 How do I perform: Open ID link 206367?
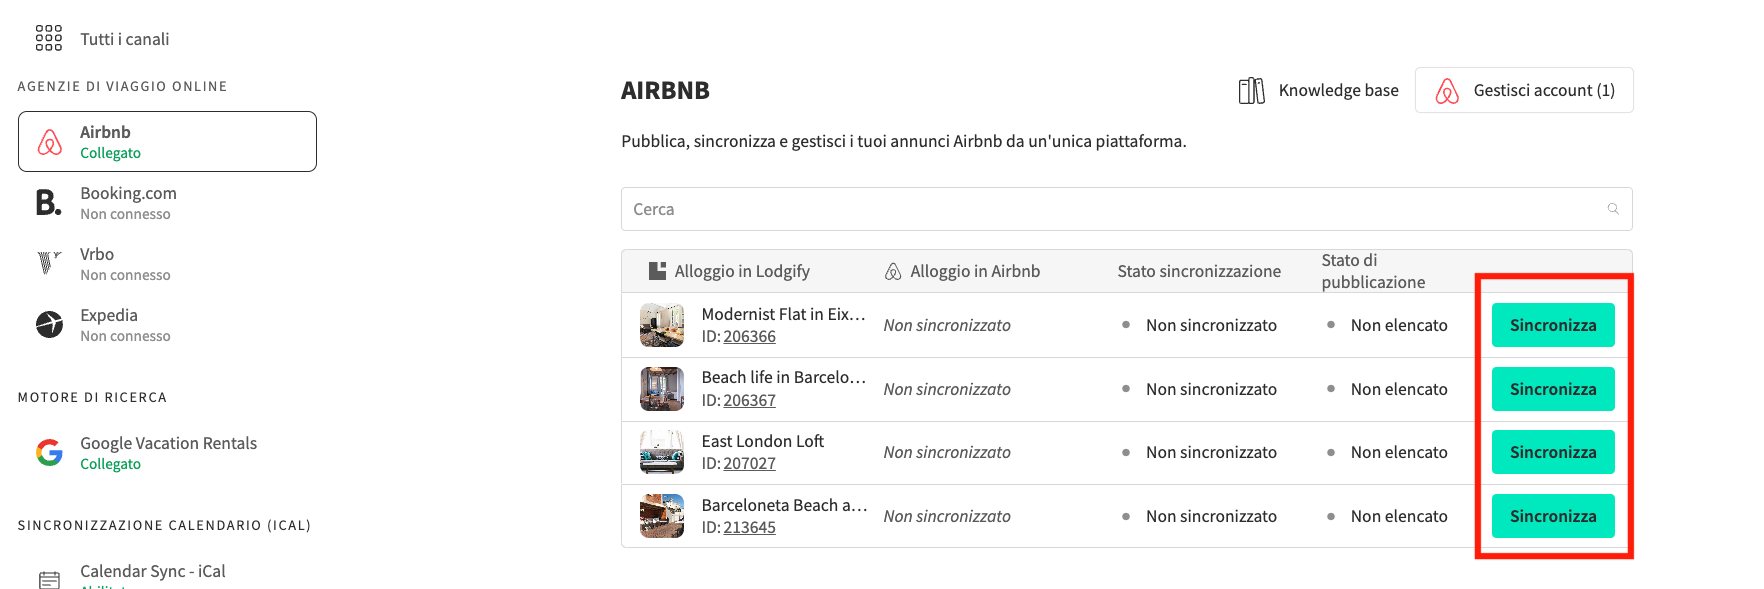[x=749, y=400]
